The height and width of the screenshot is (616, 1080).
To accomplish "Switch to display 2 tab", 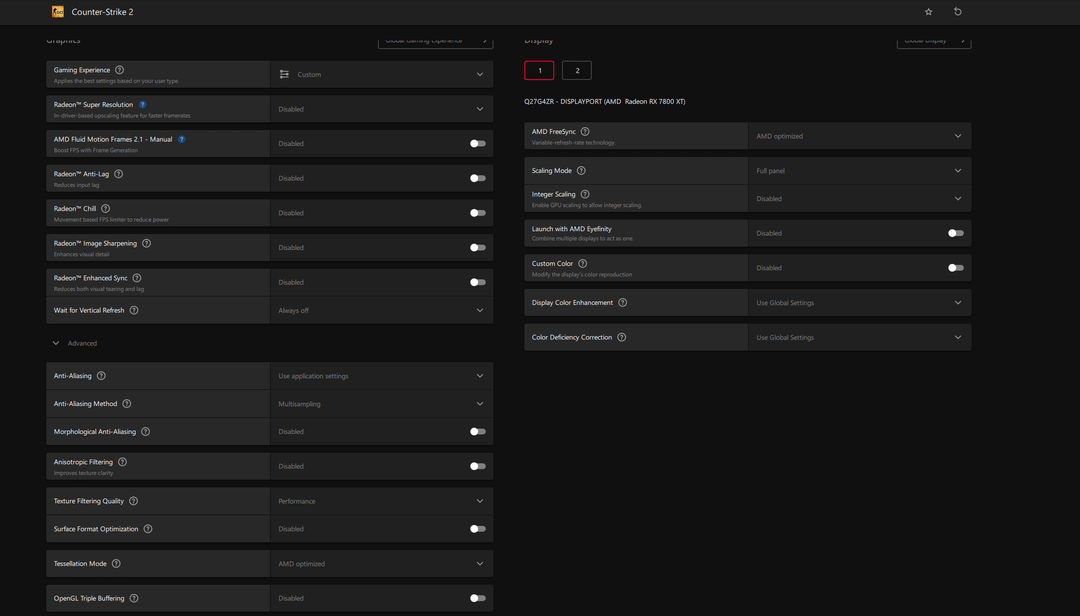I will coord(577,70).
